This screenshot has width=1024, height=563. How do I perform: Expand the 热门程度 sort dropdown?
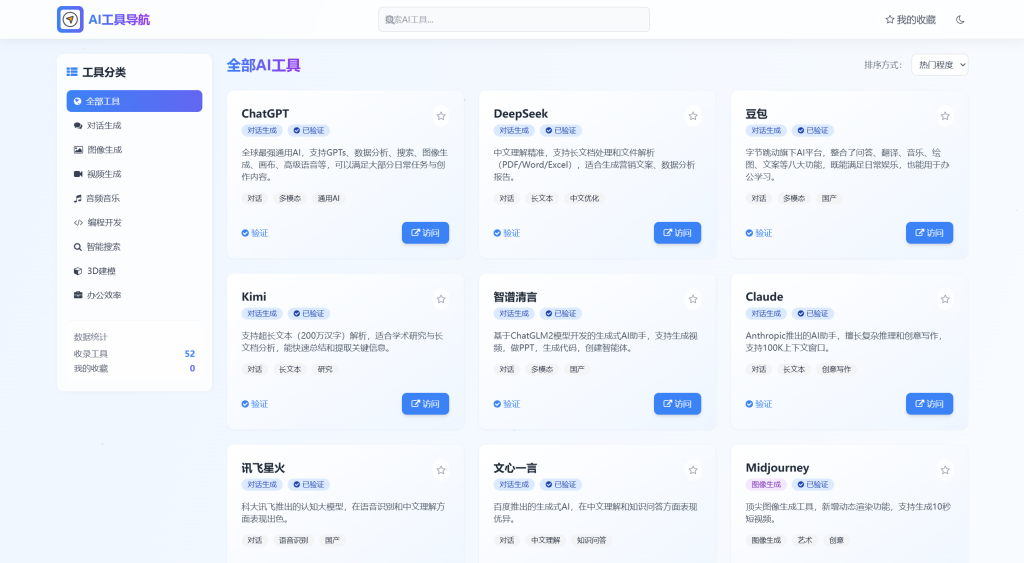tap(939, 65)
